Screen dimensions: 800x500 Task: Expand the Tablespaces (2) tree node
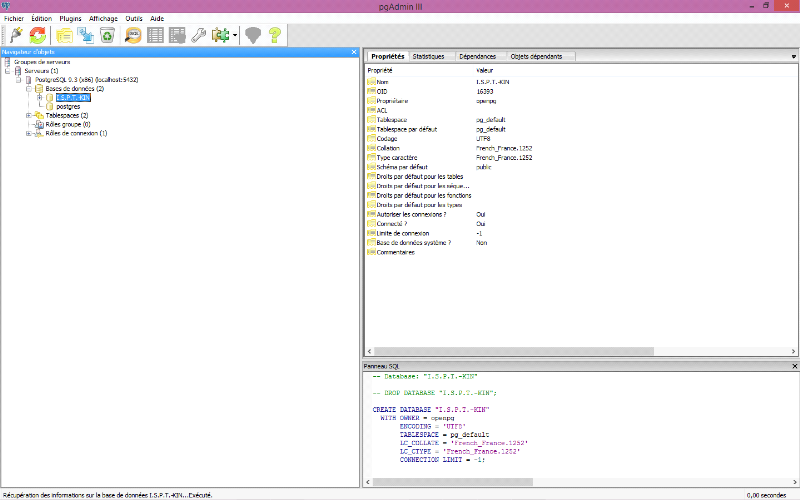(29, 115)
